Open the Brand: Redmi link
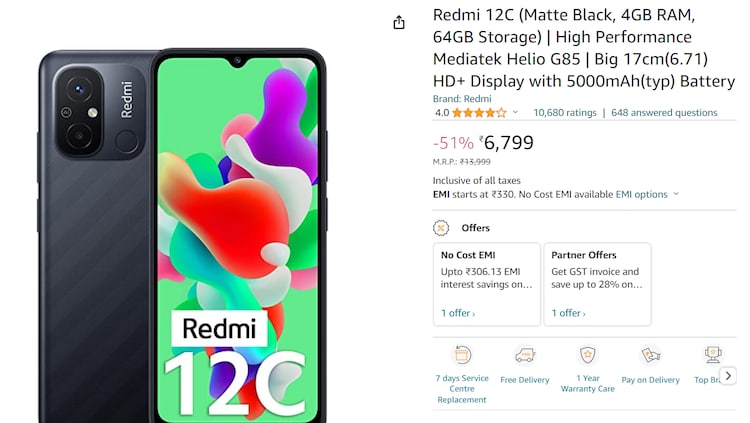The height and width of the screenshot is (423, 750). [462, 99]
